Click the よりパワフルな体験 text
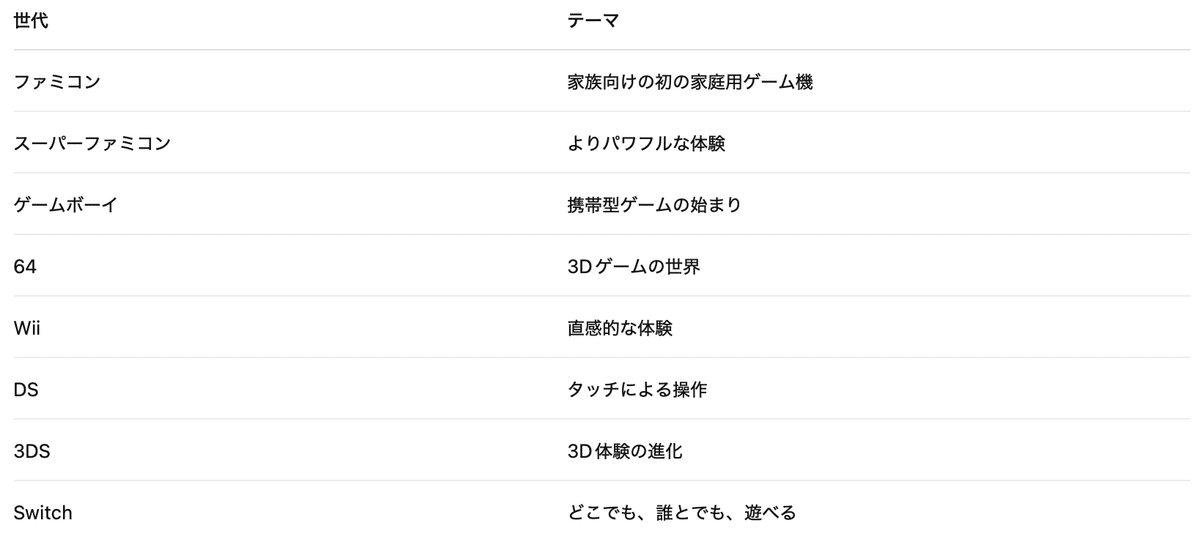 (646, 143)
